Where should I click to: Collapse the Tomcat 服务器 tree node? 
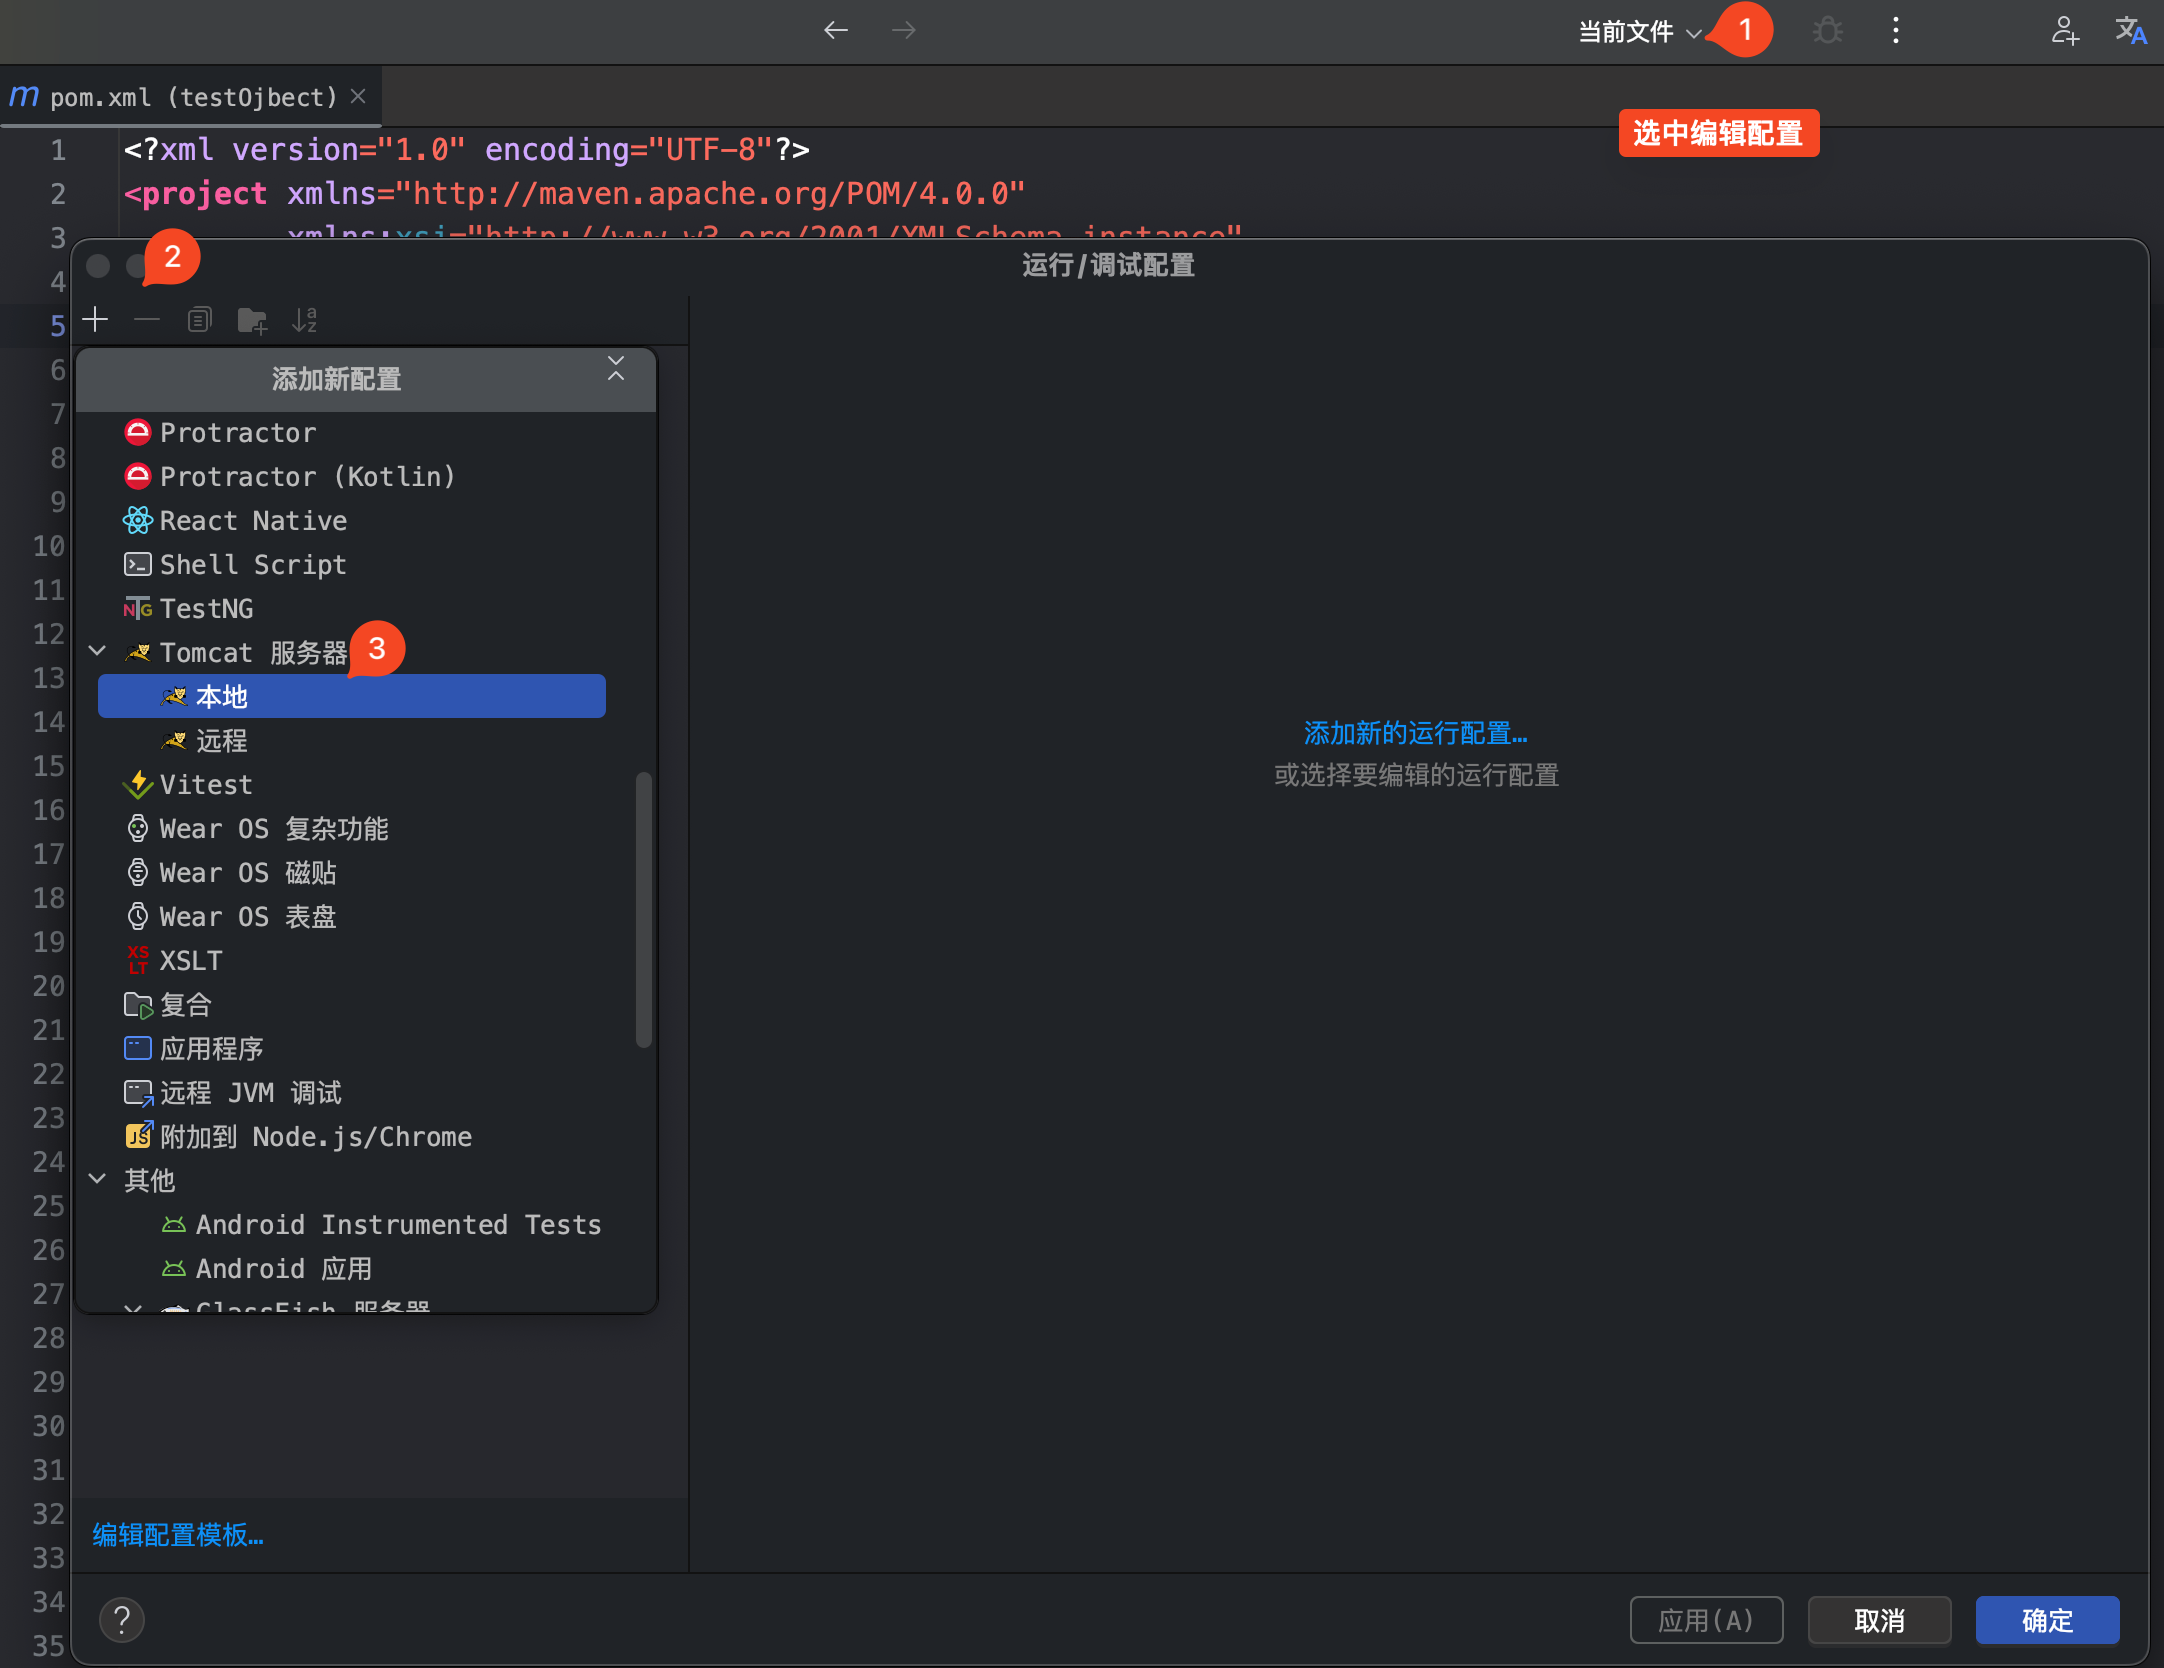98,651
